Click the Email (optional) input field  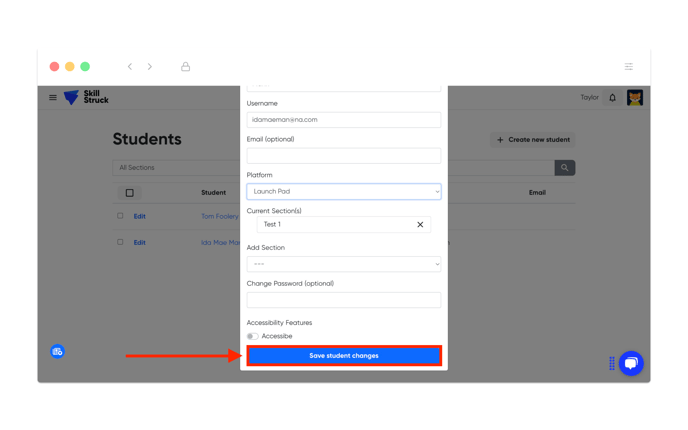point(344,156)
